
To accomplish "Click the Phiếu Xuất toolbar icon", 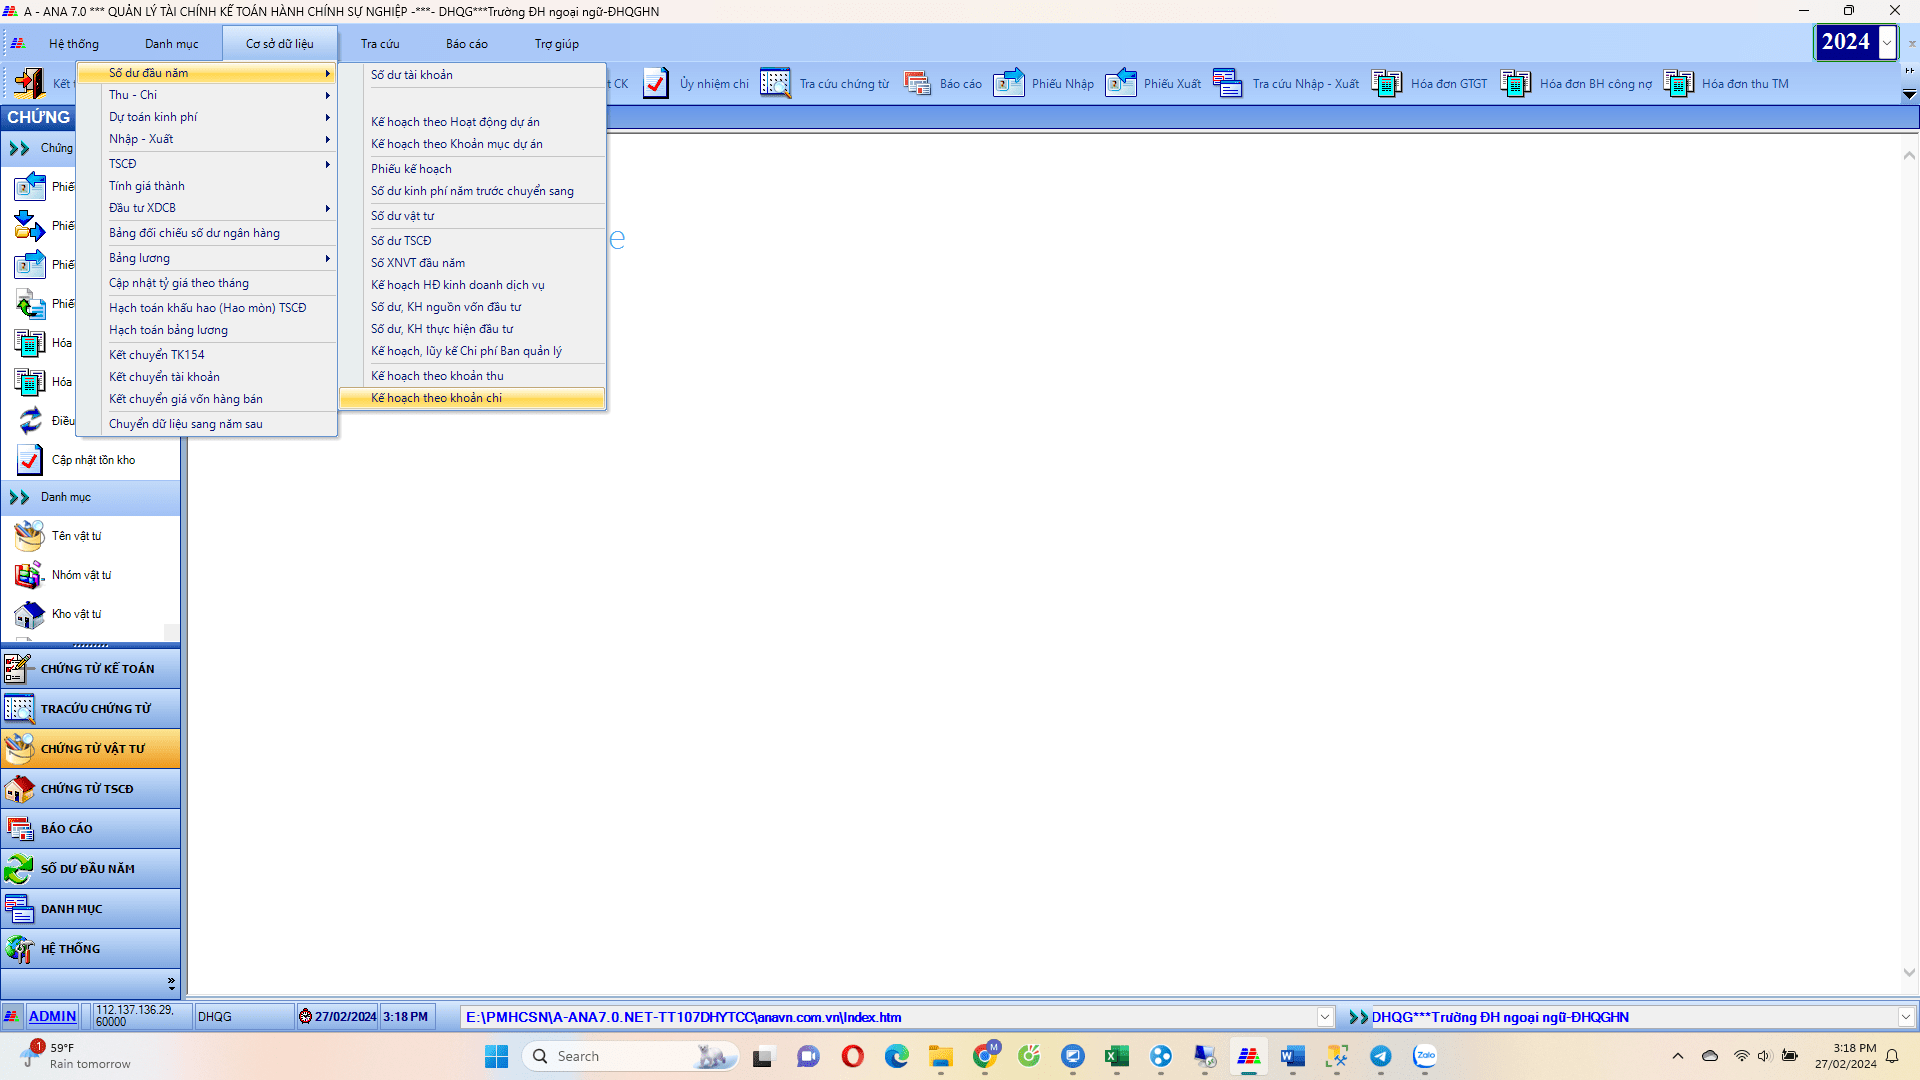I will click(1120, 83).
